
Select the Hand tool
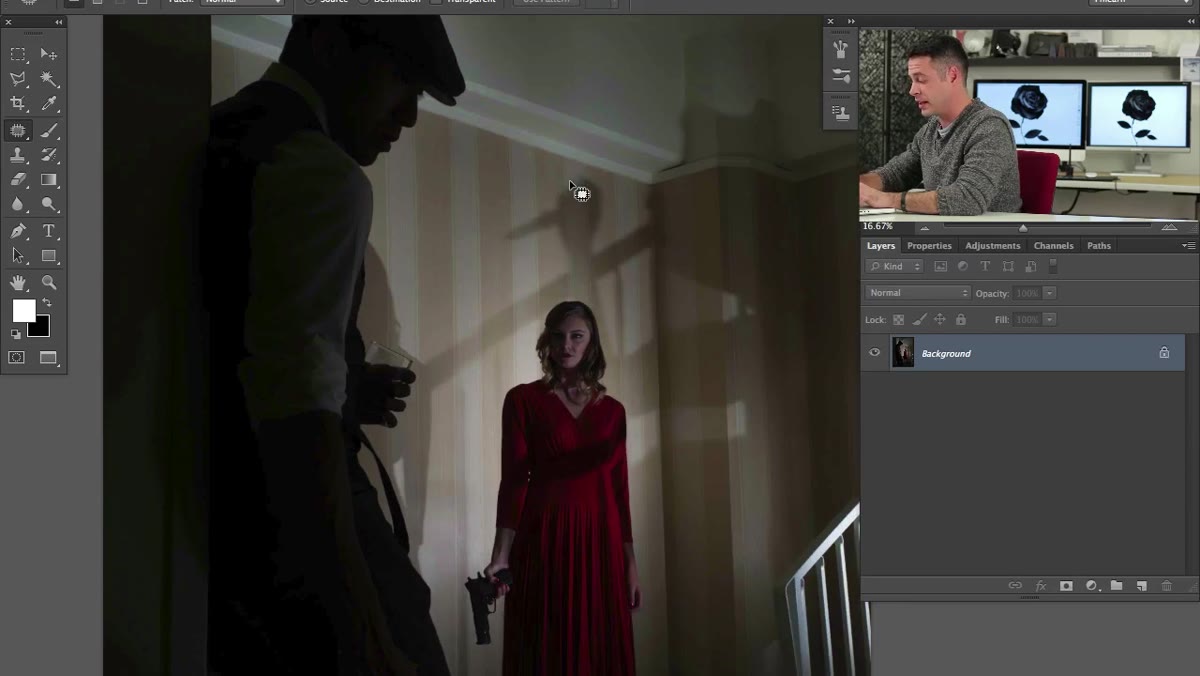[x=18, y=283]
